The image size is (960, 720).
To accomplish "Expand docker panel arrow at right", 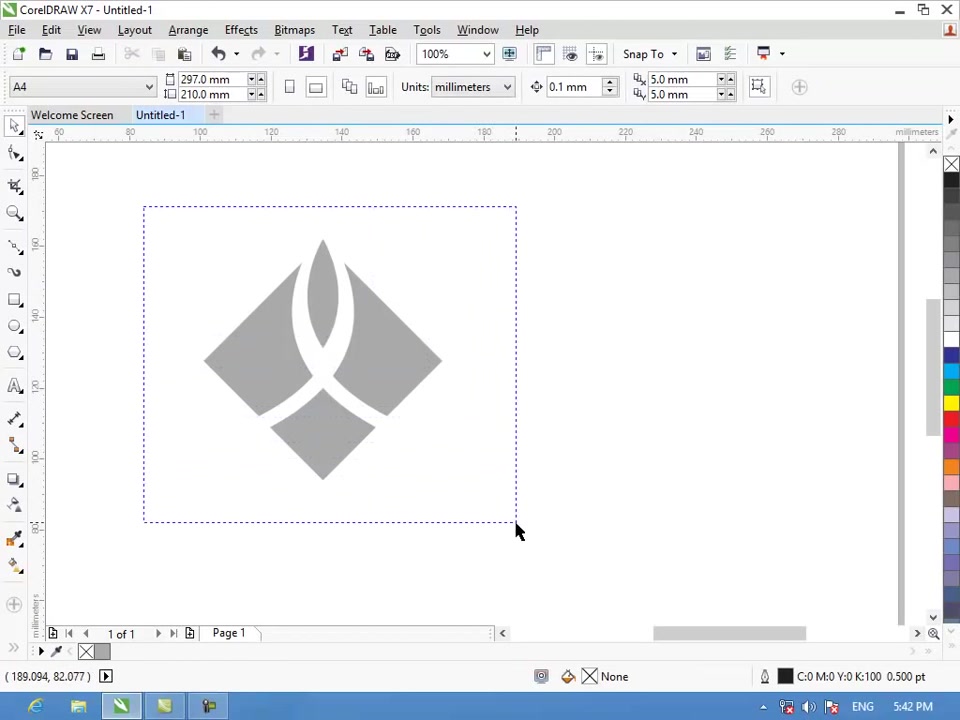I will (951, 119).
